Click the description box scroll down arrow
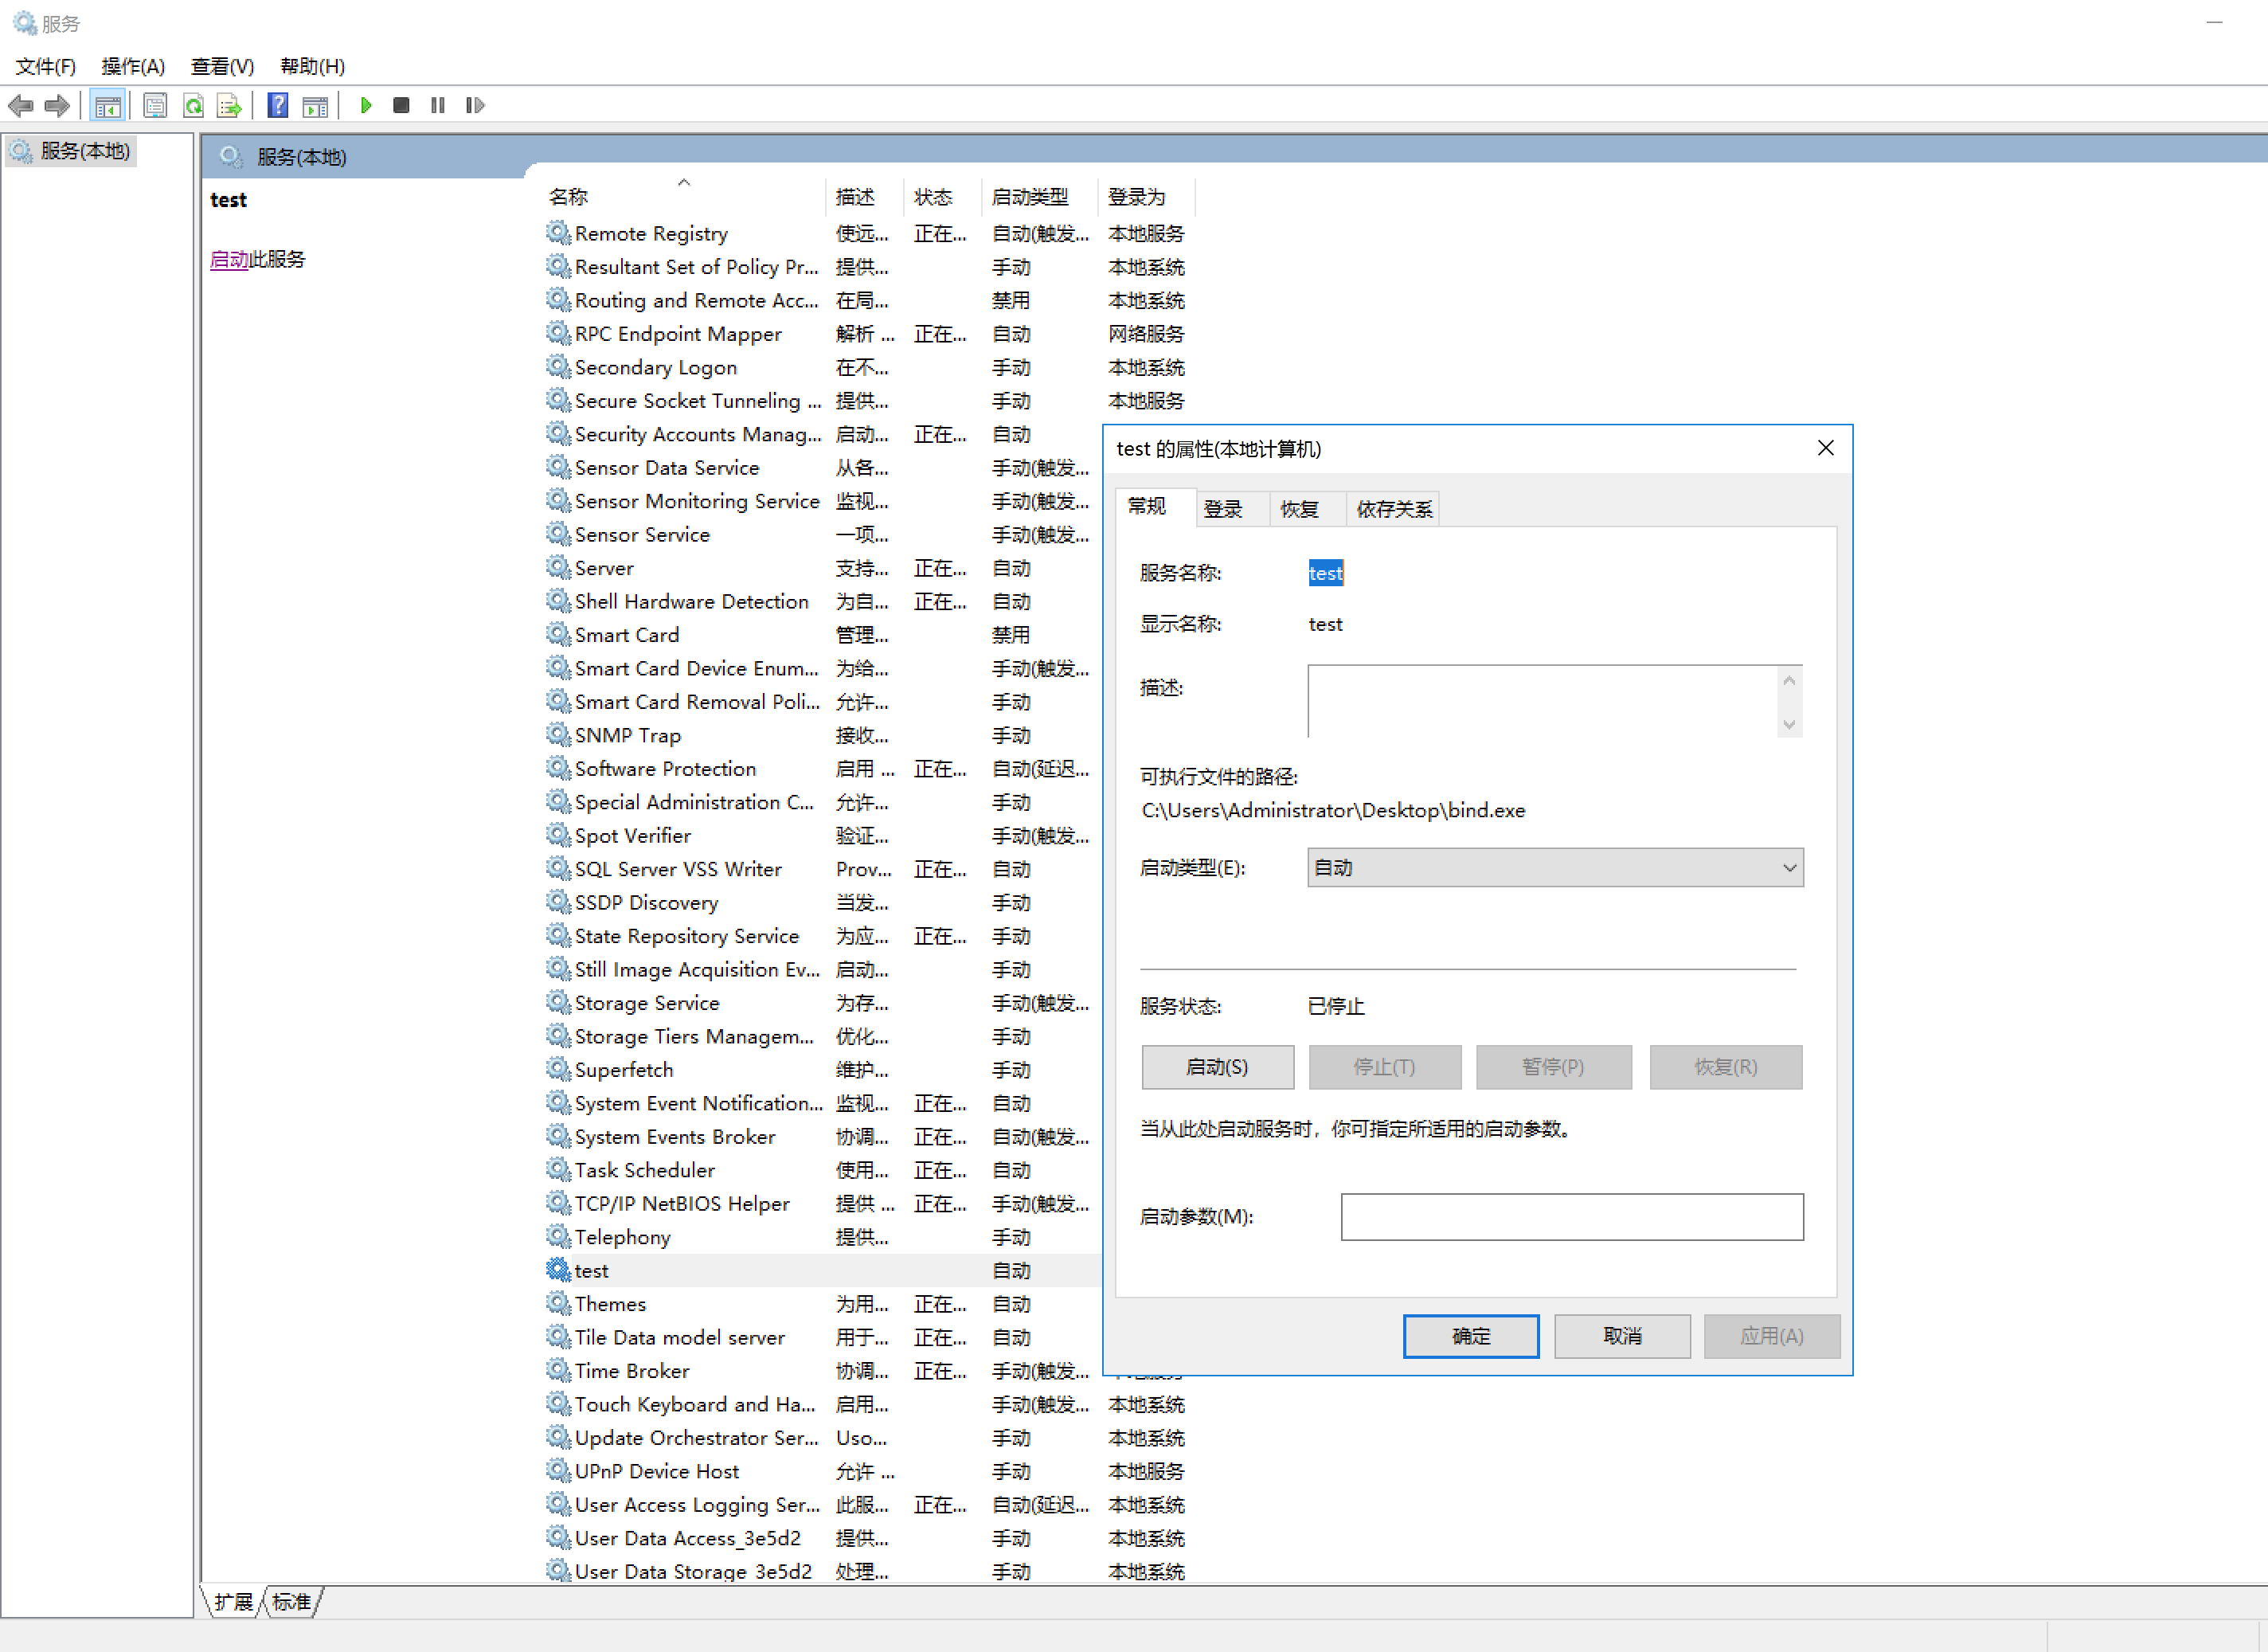This screenshot has height=1652, width=2268. (1789, 724)
